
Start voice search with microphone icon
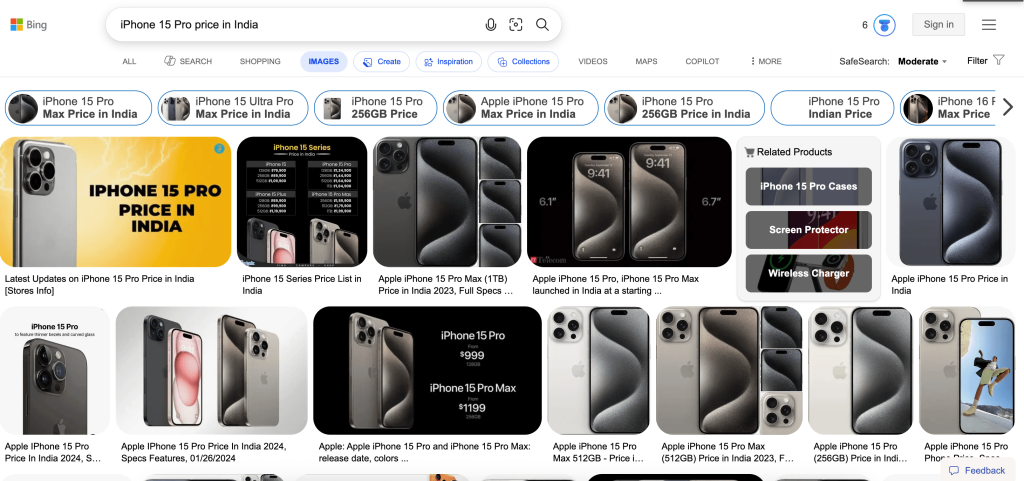point(490,25)
